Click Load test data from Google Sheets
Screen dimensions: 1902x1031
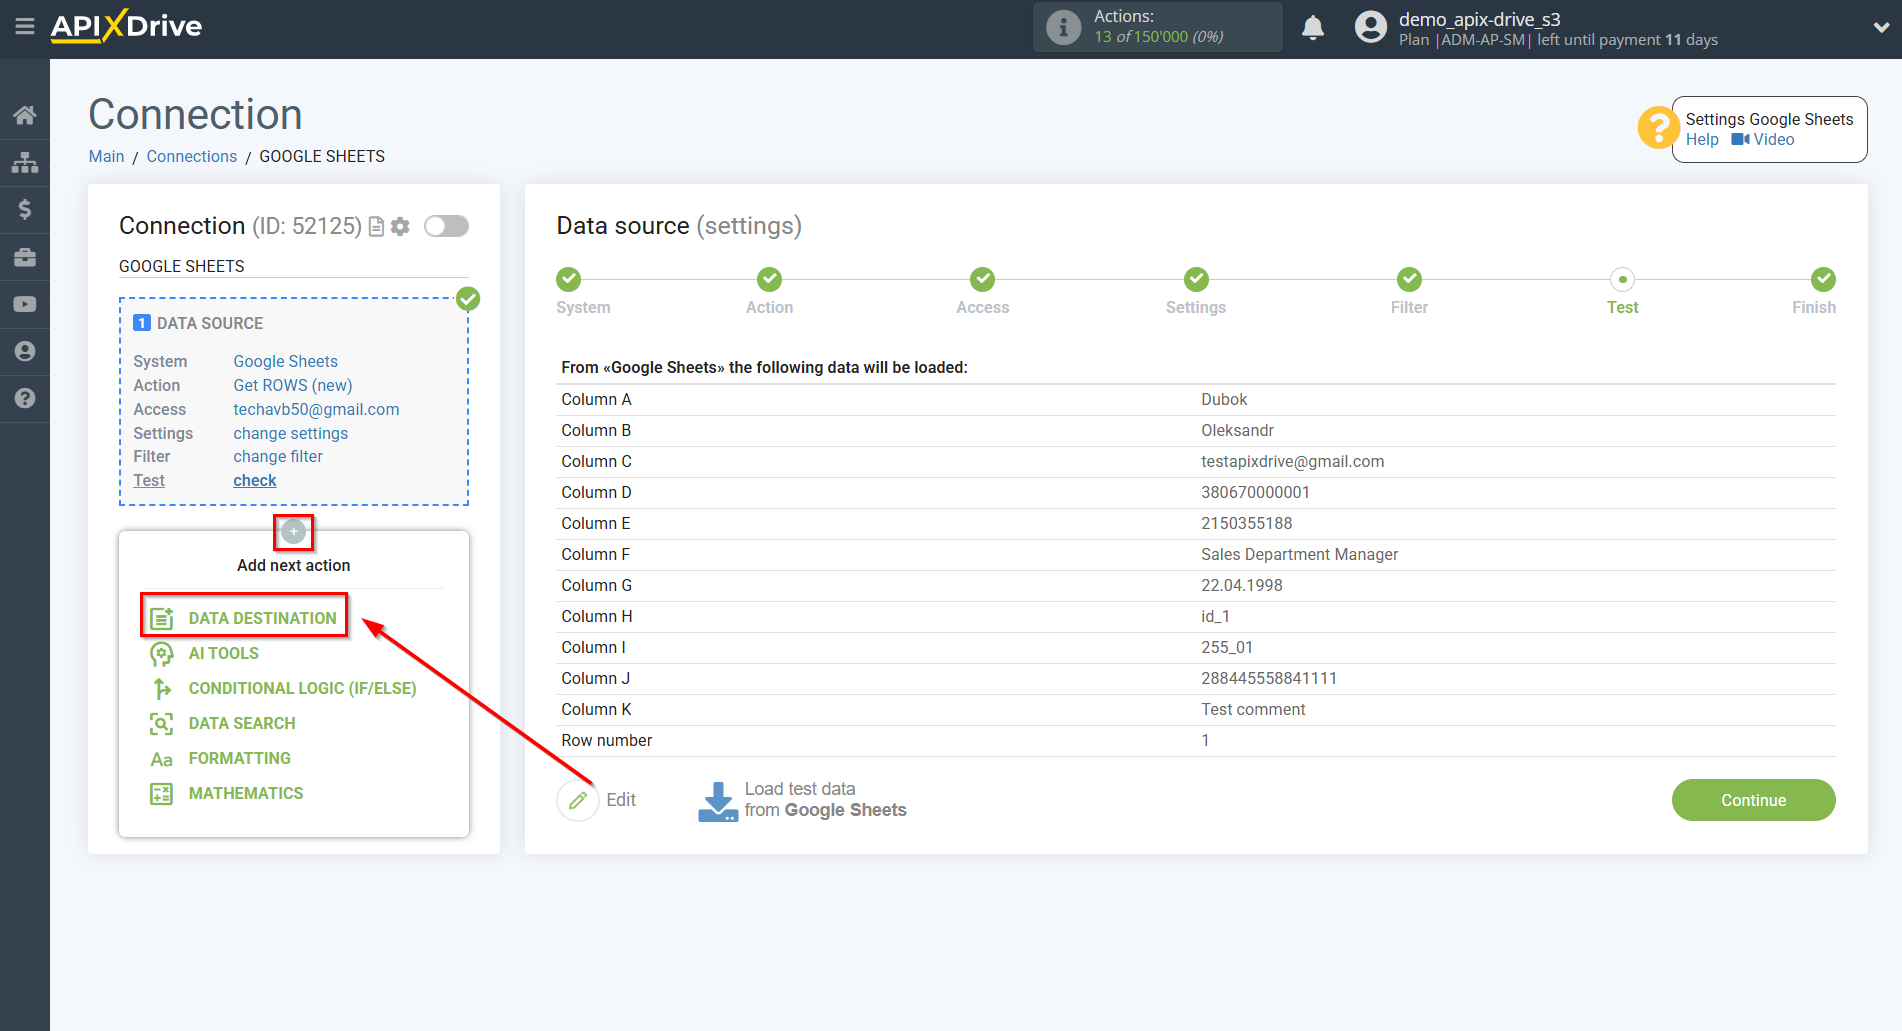pyautogui.click(x=825, y=800)
